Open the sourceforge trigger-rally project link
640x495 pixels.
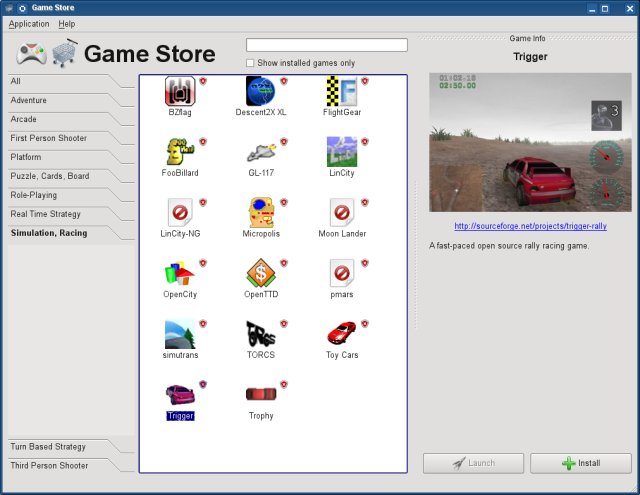point(530,226)
